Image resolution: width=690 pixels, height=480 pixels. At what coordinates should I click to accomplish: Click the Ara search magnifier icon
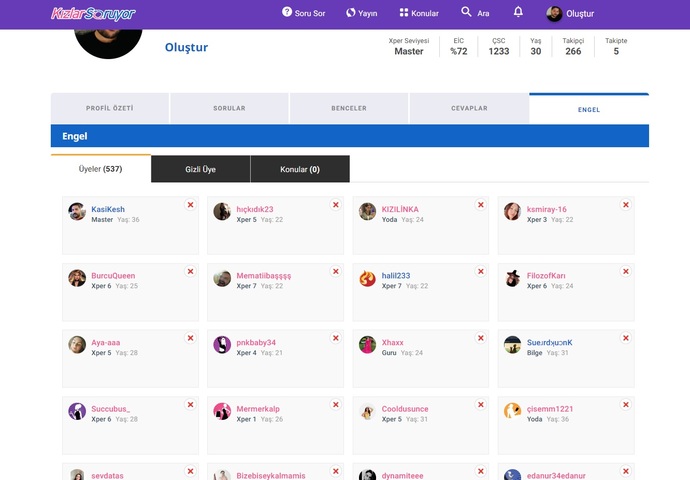466,11
